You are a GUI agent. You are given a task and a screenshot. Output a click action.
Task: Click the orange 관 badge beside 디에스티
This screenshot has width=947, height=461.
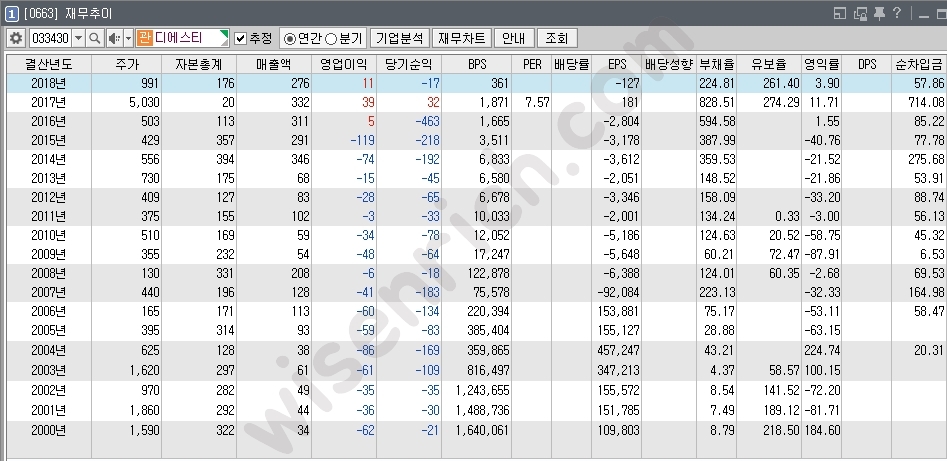click(144, 38)
